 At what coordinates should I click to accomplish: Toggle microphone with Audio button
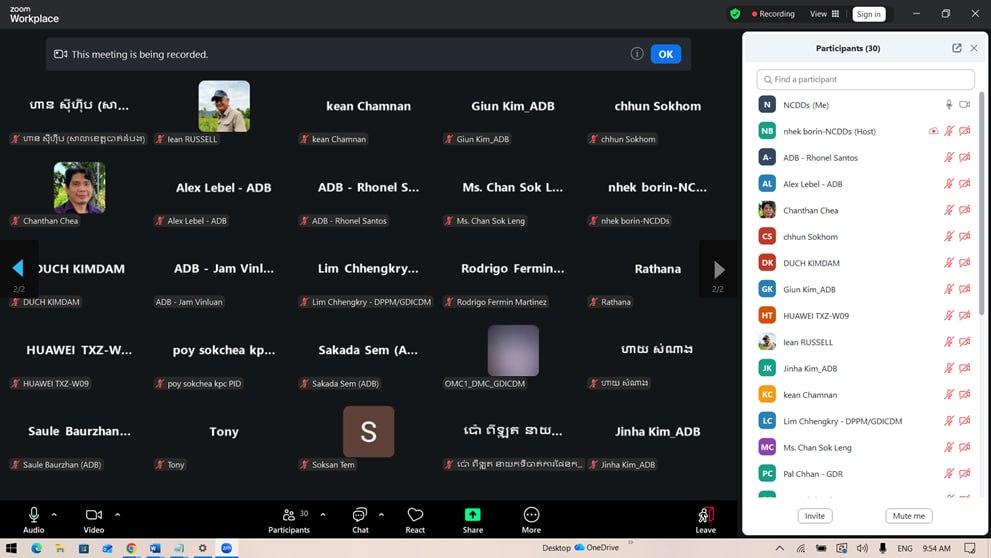[x=33, y=515]
